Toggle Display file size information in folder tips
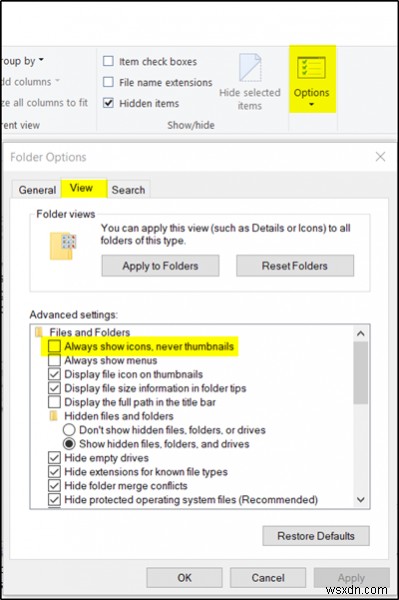Image resolution: width=399 pixels, height=600 pixels. click(x=54, y=388)
